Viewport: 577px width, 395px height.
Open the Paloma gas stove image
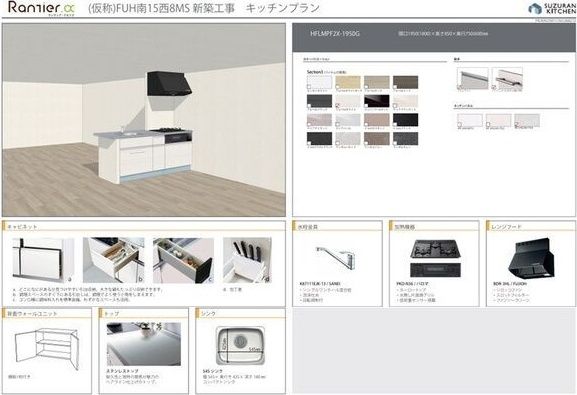(x=434, y=258)
